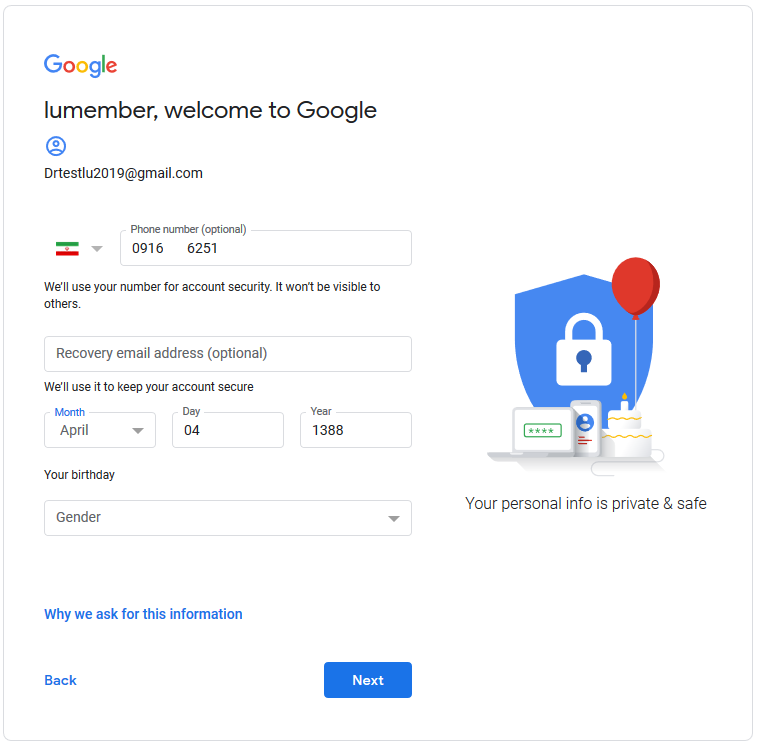Click the birthday cake illustration

[627, 428]
